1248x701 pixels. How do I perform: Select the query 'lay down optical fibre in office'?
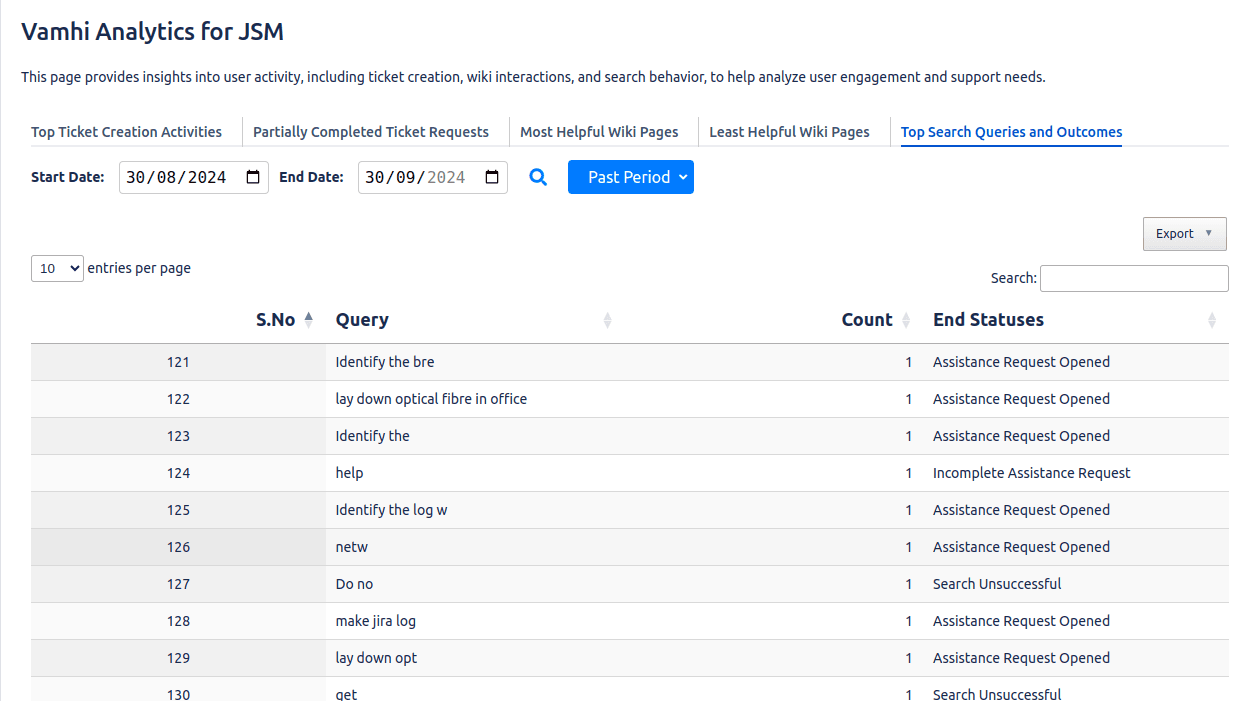[x=431, y=398]
